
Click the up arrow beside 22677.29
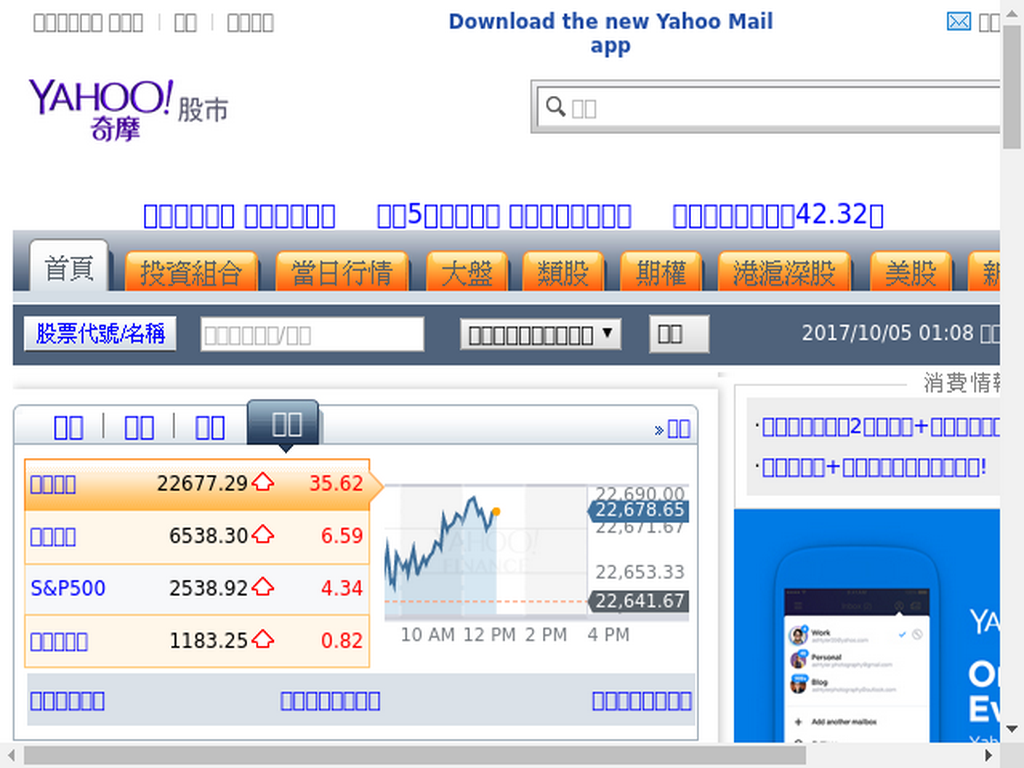263,483
